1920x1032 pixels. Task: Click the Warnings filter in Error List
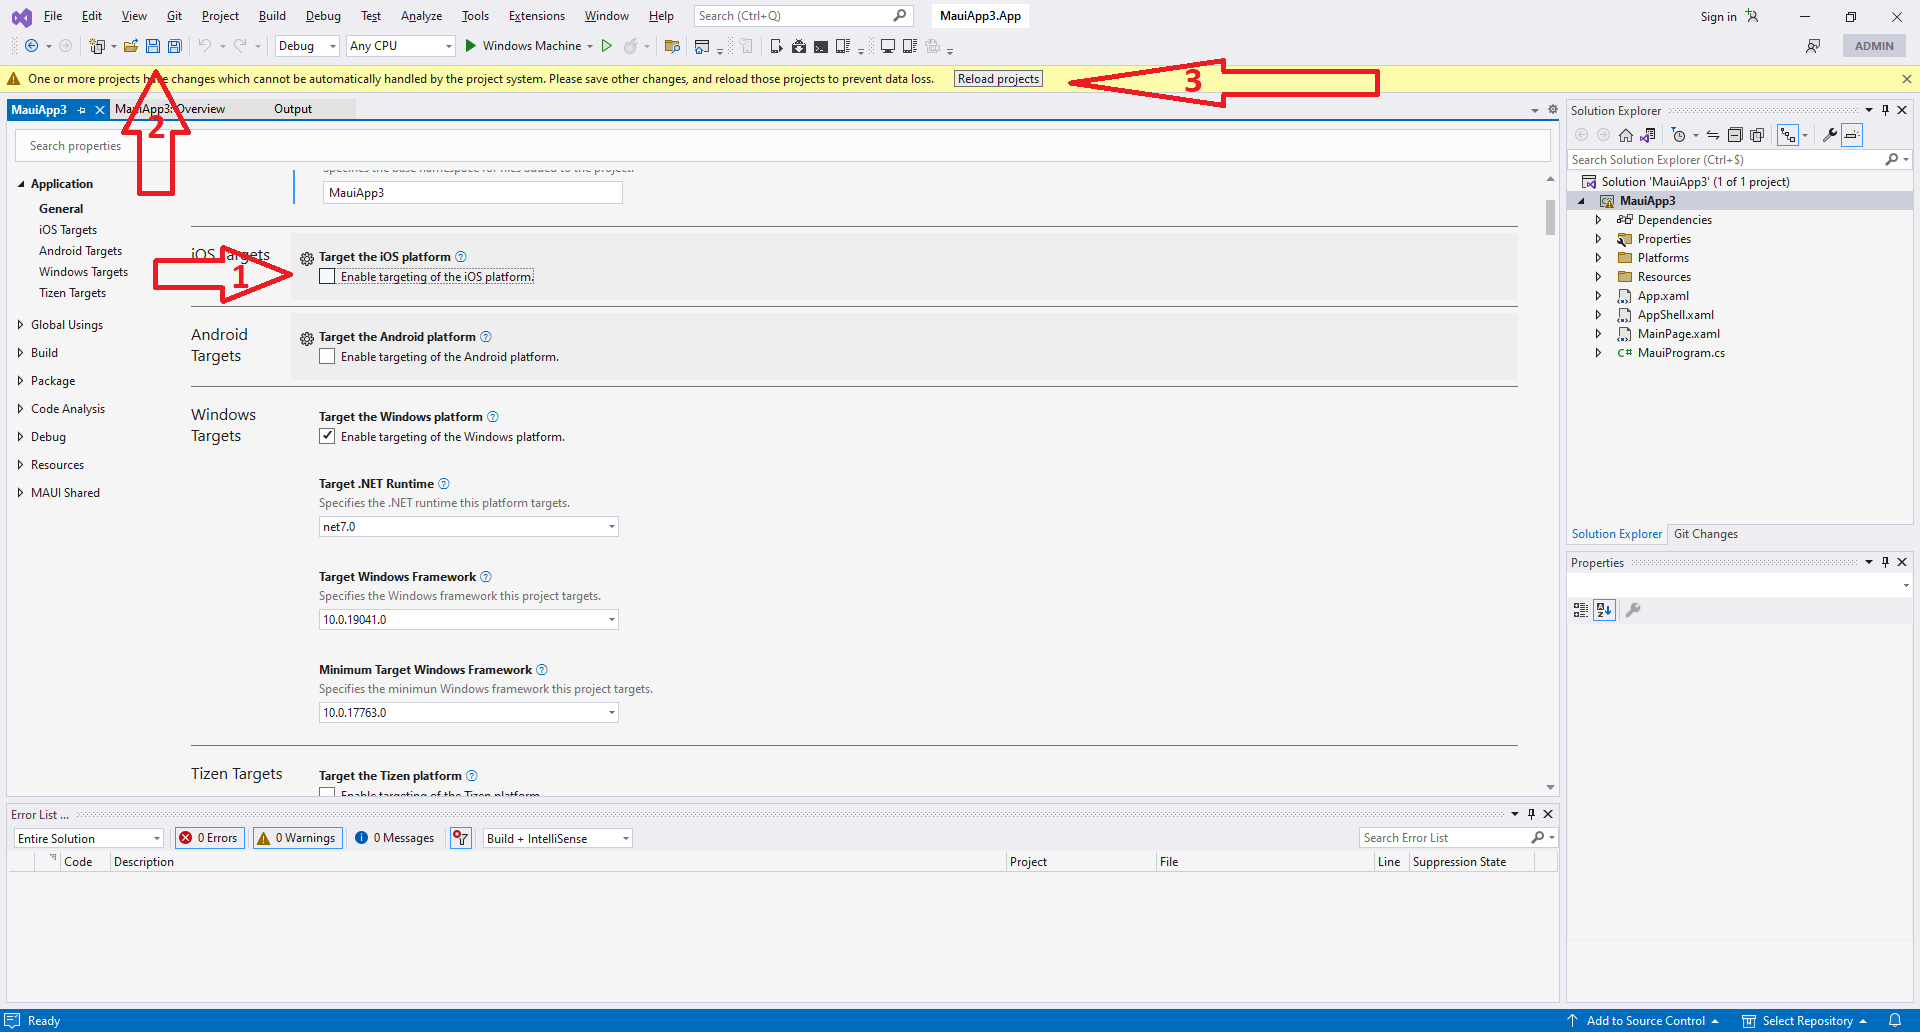coord(296,838)
